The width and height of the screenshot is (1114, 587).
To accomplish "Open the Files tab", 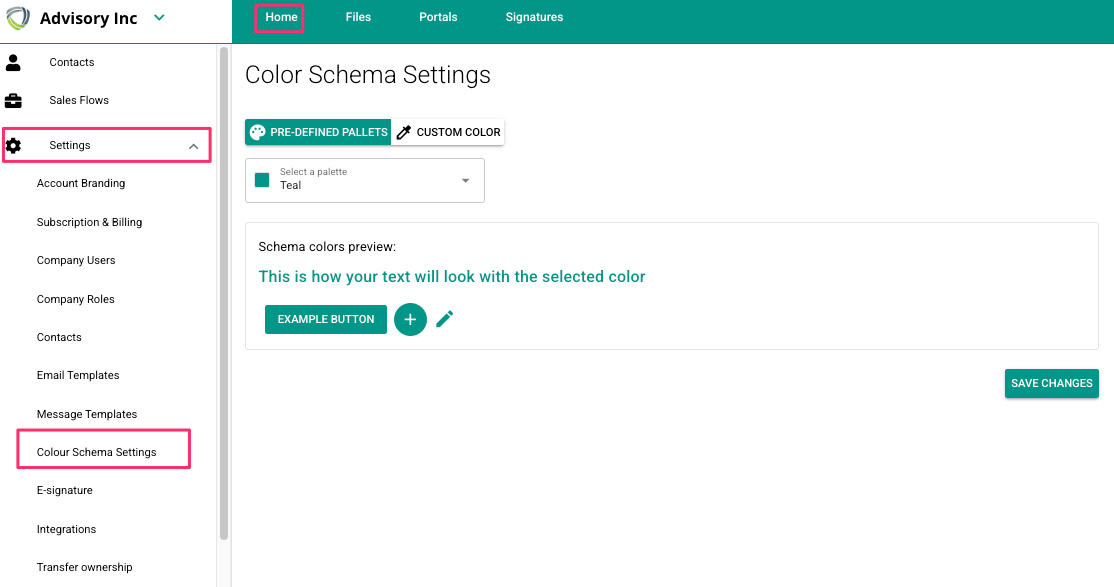I will [358, 17].
